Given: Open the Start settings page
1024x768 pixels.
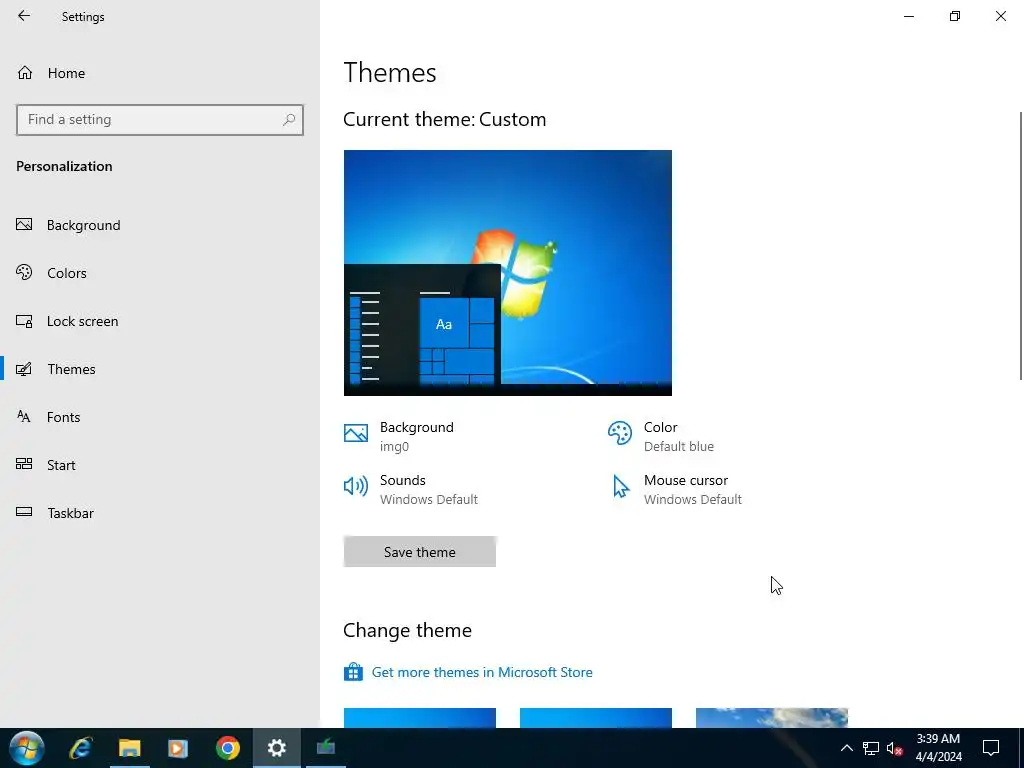Looking at the screenshot, I should [160, 465].
